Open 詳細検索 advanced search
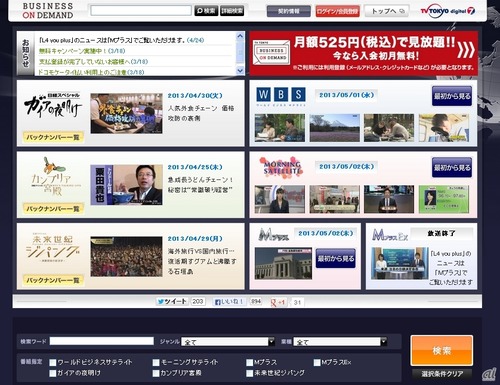Image resolution: width=500 pixels, height=385 pixels. 232,11
